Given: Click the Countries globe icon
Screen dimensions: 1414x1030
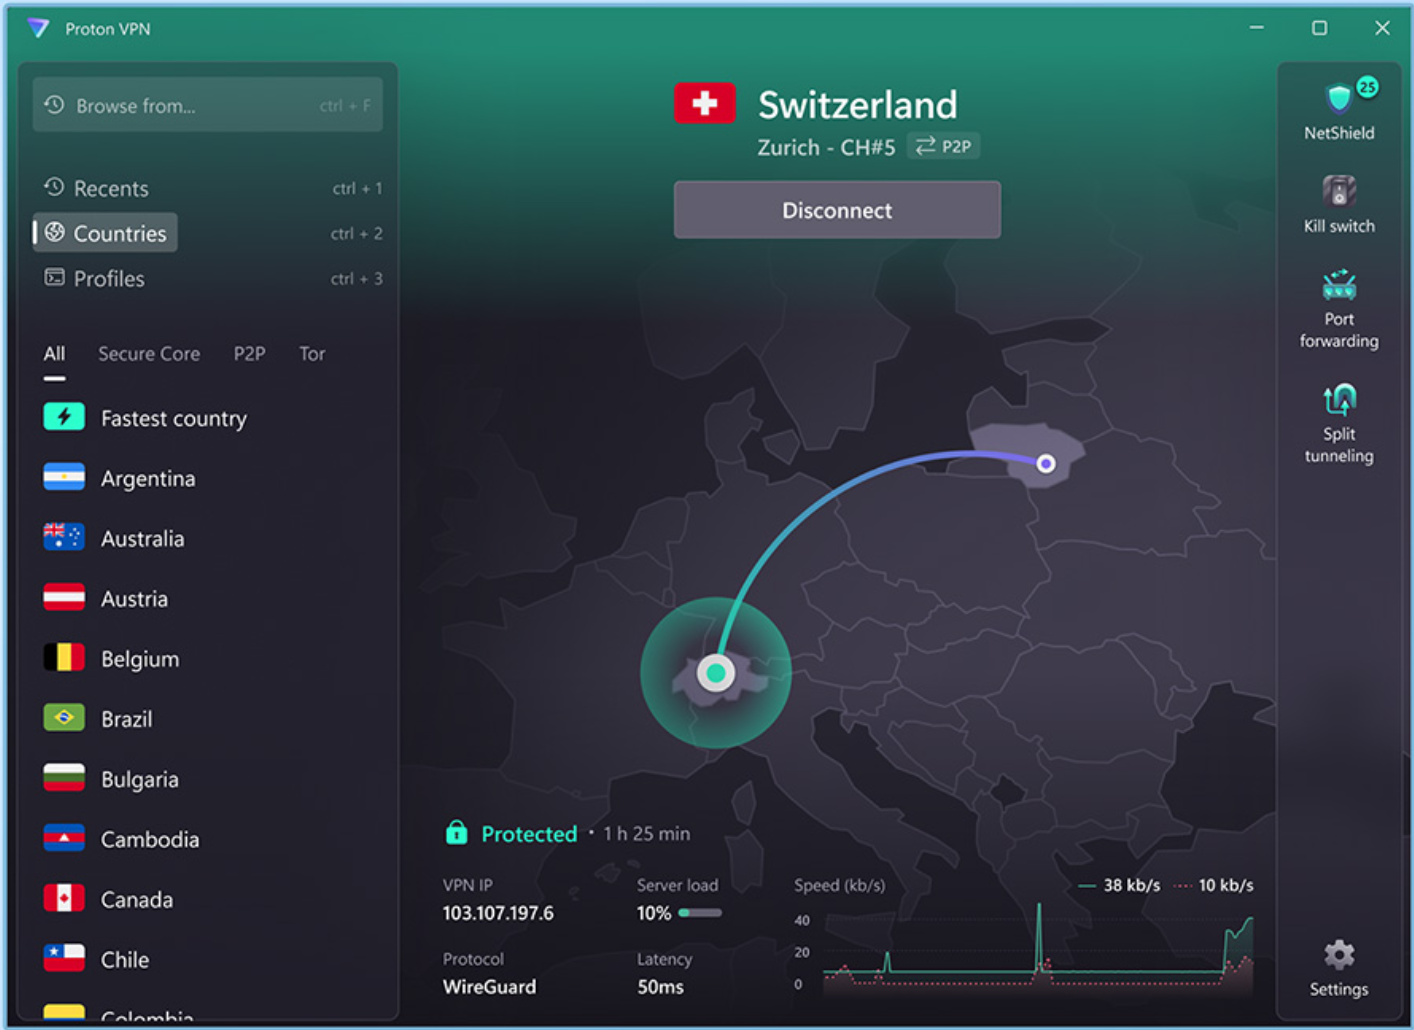Looking at the screenshot, I should pos(55,232).
